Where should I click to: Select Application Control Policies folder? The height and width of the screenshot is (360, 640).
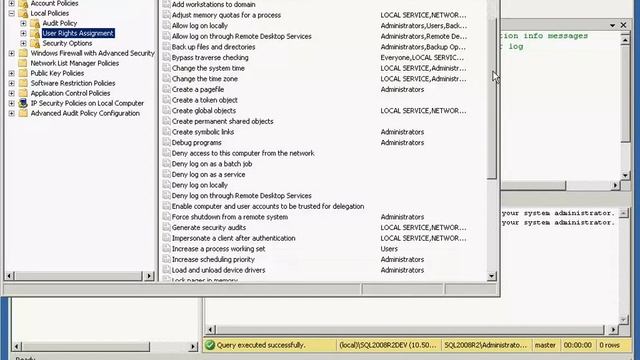(70, 93)
